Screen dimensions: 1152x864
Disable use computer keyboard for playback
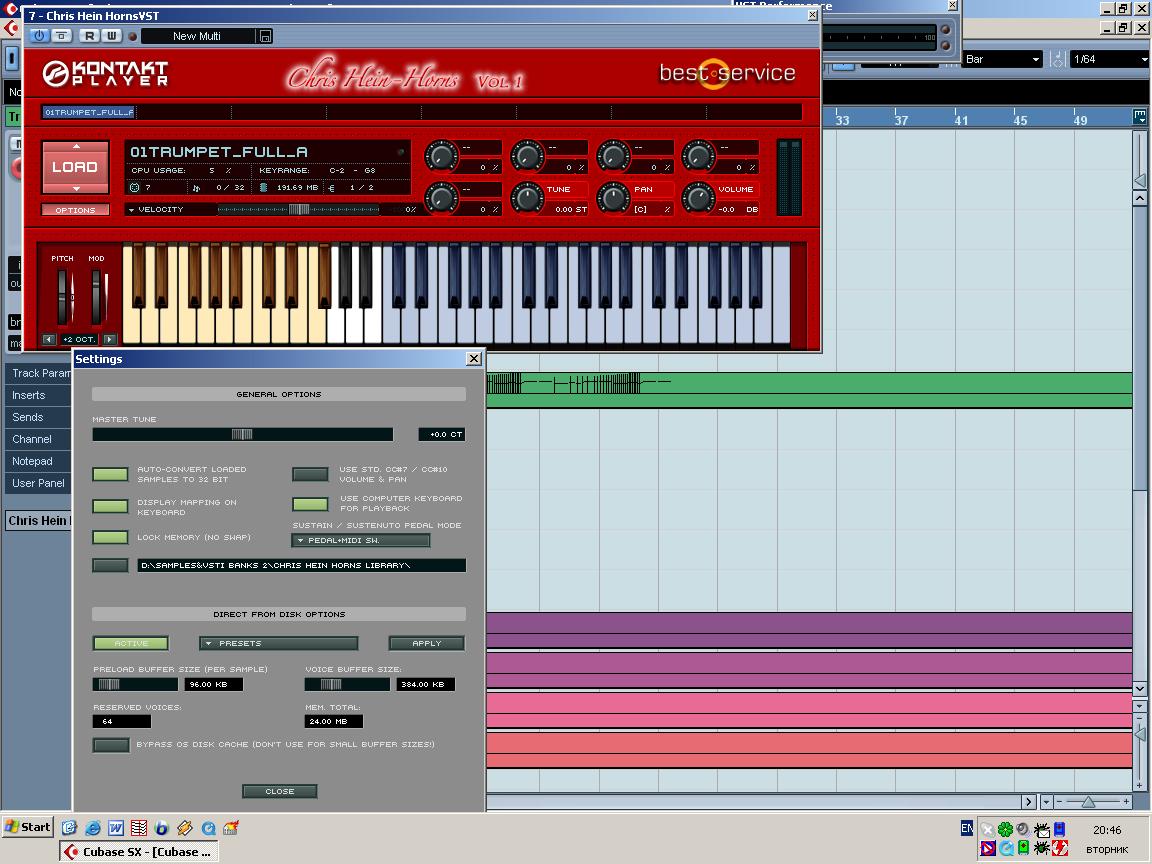coord(310,504)
